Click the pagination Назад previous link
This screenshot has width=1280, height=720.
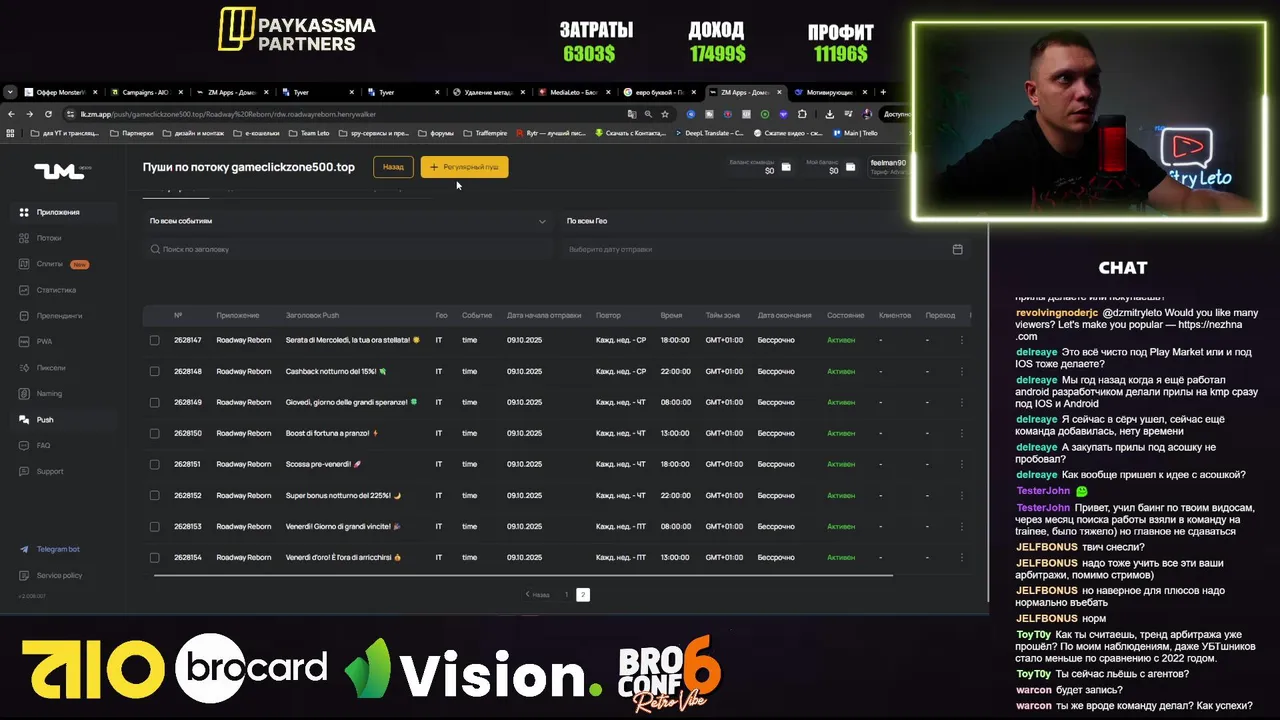[x=537, y=594]
